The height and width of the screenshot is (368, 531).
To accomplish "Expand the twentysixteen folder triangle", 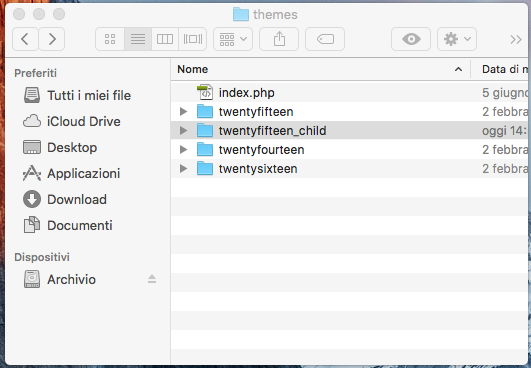I will coord(183,168).
